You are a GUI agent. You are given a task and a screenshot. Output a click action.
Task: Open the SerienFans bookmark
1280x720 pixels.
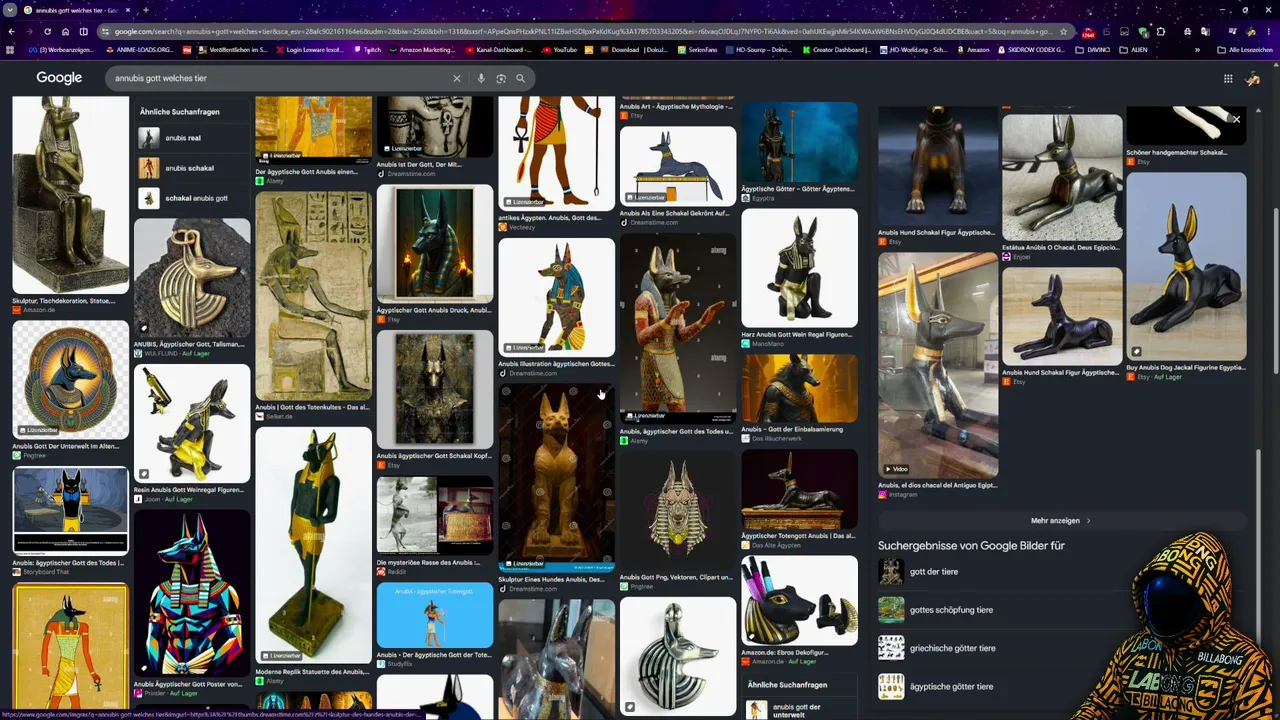697,49
